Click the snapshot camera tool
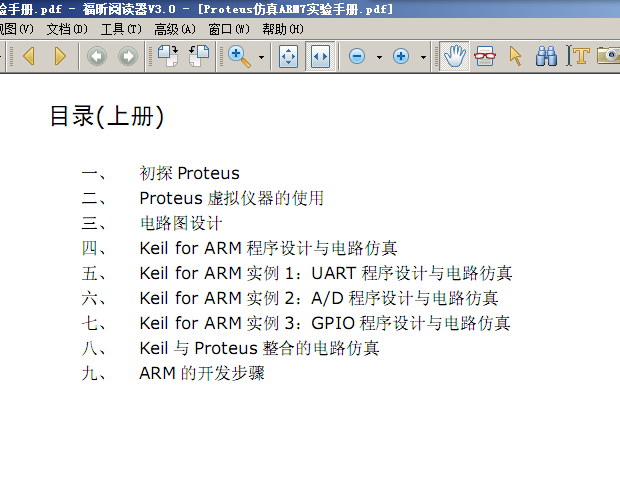Viewport: 620px width, 485px height. click(x=609, y=55)
